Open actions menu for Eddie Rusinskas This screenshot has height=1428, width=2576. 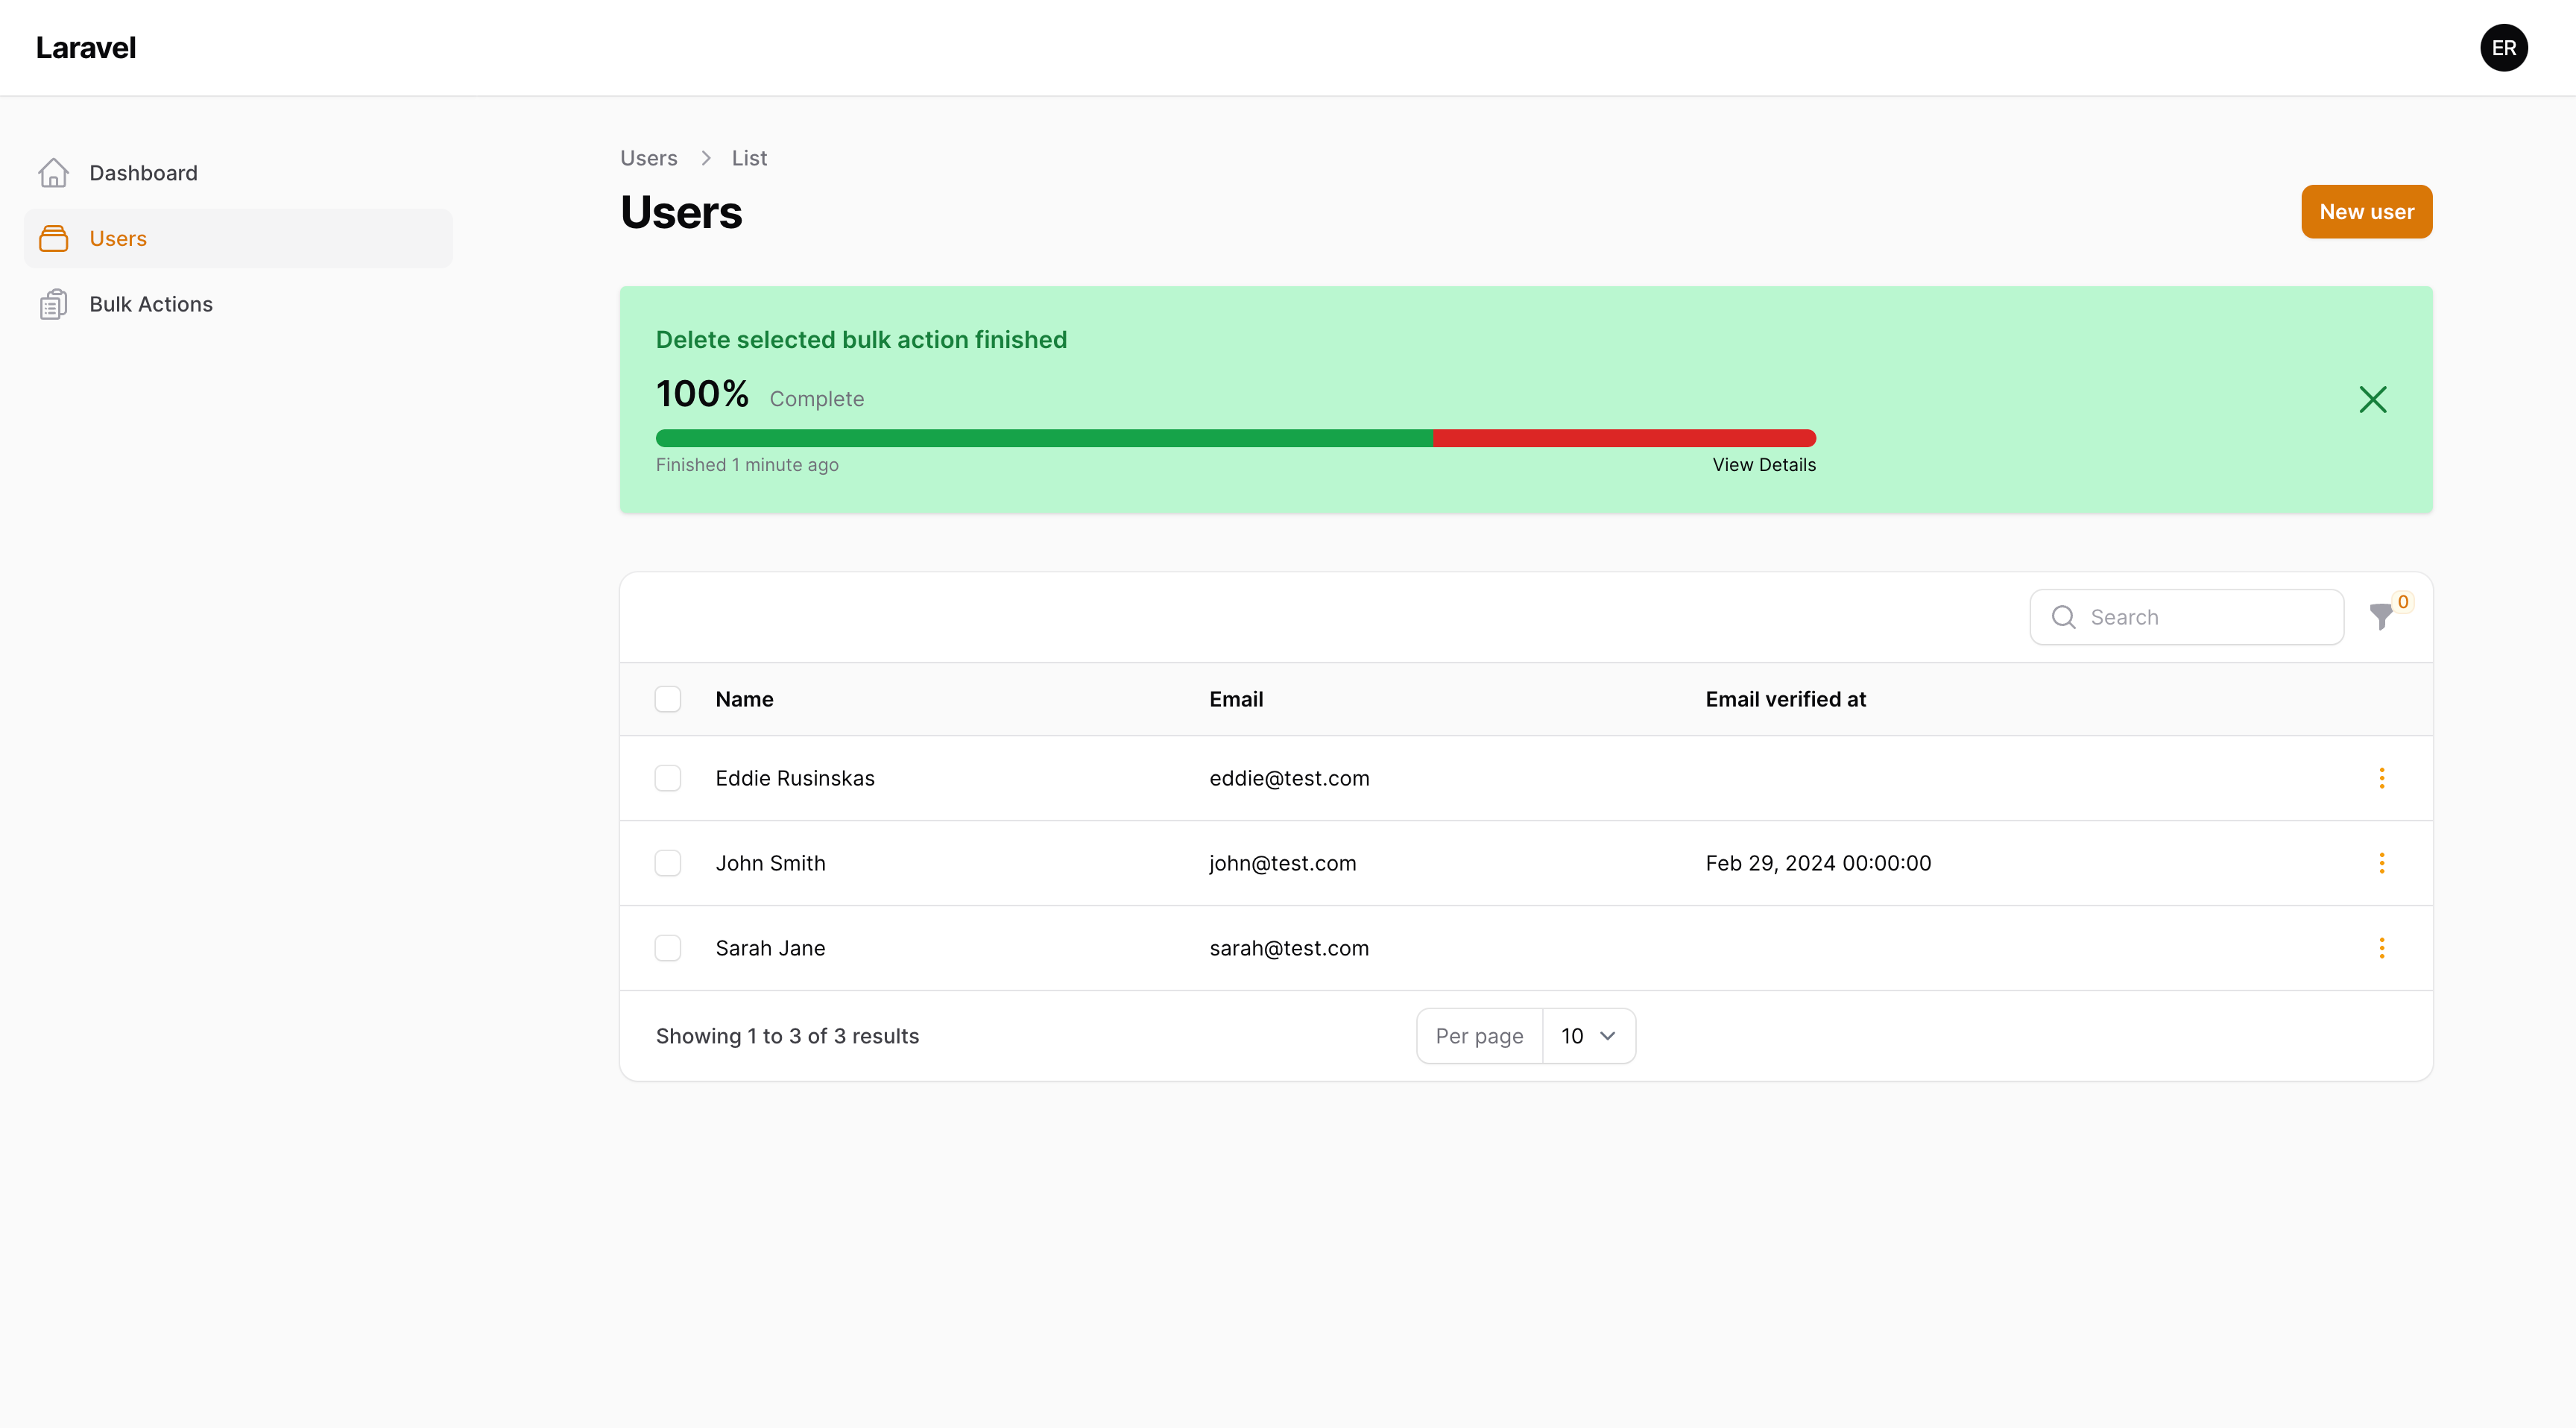(x=2382, y=778)
